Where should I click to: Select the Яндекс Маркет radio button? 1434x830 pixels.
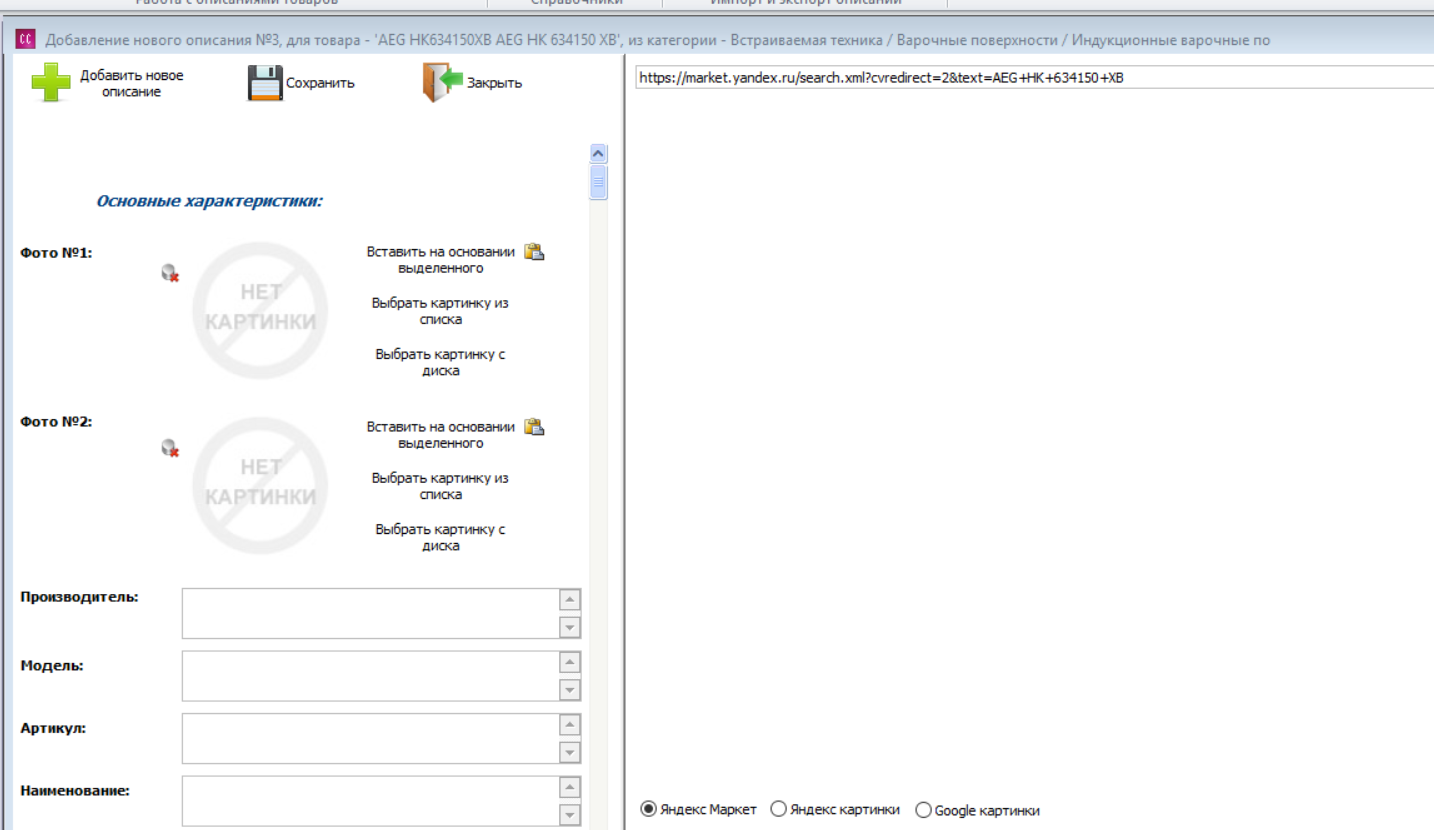[x=648, y=809]
